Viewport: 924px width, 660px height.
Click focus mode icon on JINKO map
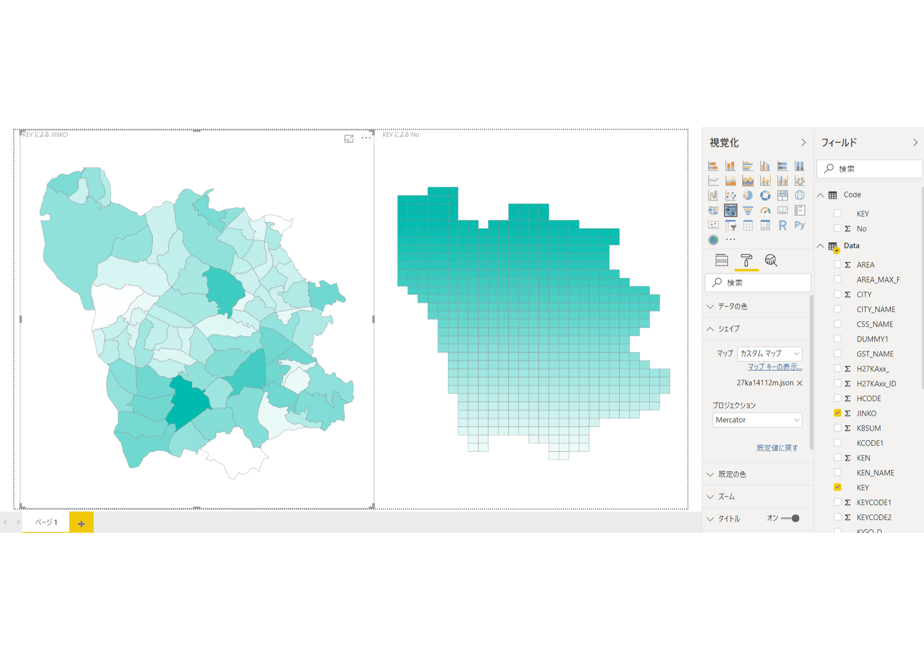349,138
